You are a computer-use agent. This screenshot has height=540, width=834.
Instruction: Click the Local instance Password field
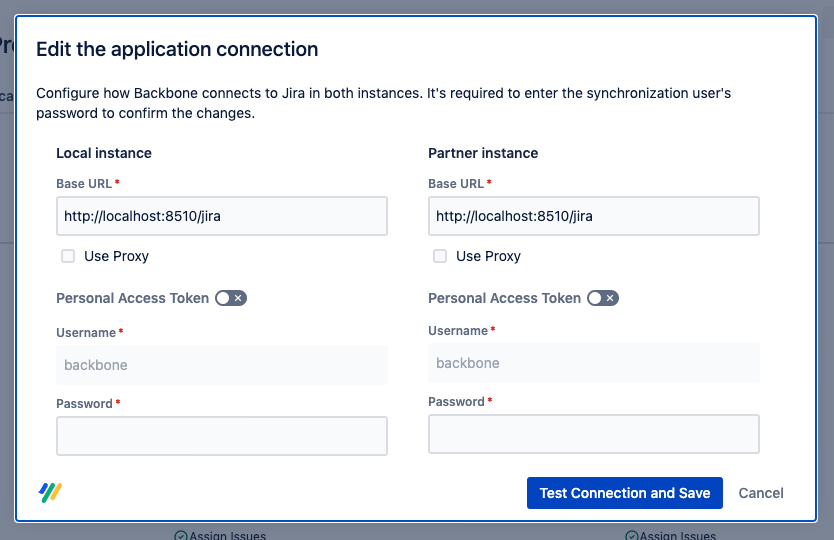221,436
